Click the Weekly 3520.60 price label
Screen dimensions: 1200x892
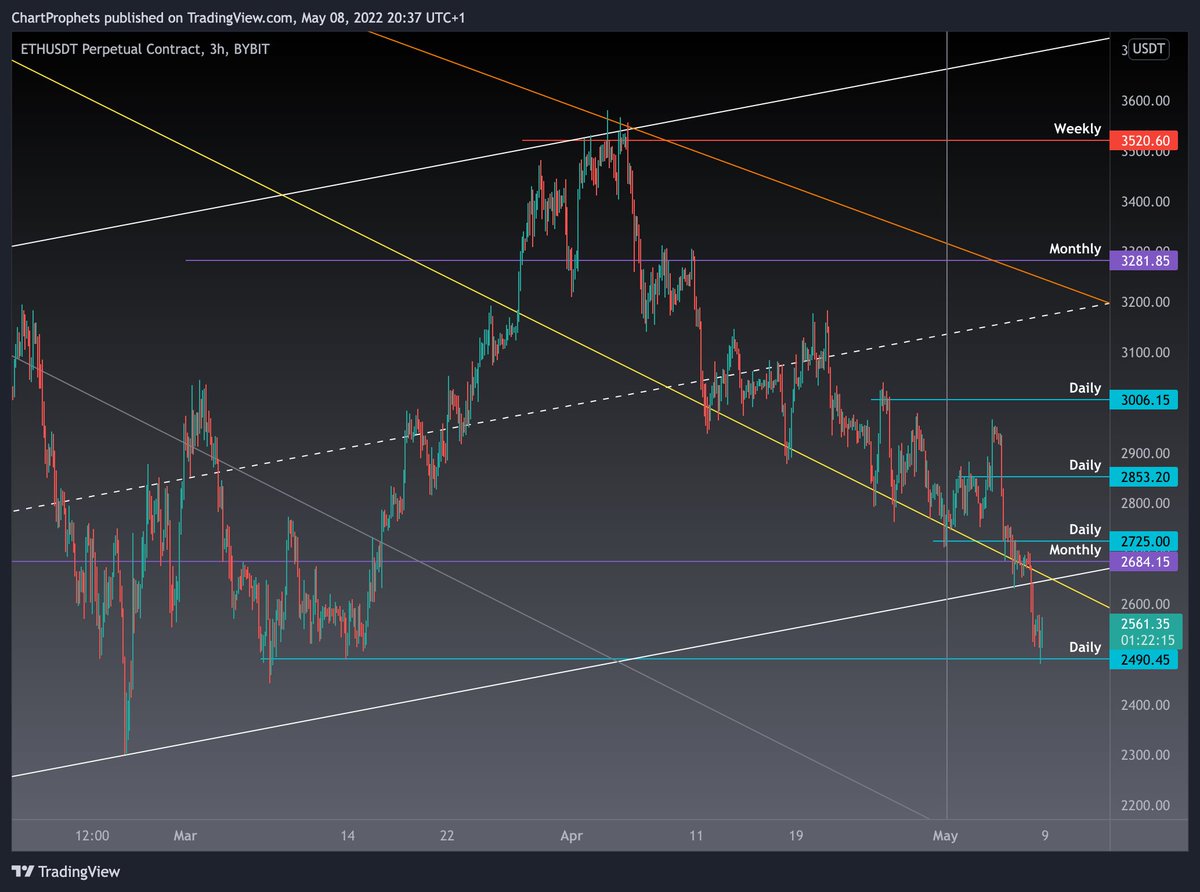(1144, 142)
